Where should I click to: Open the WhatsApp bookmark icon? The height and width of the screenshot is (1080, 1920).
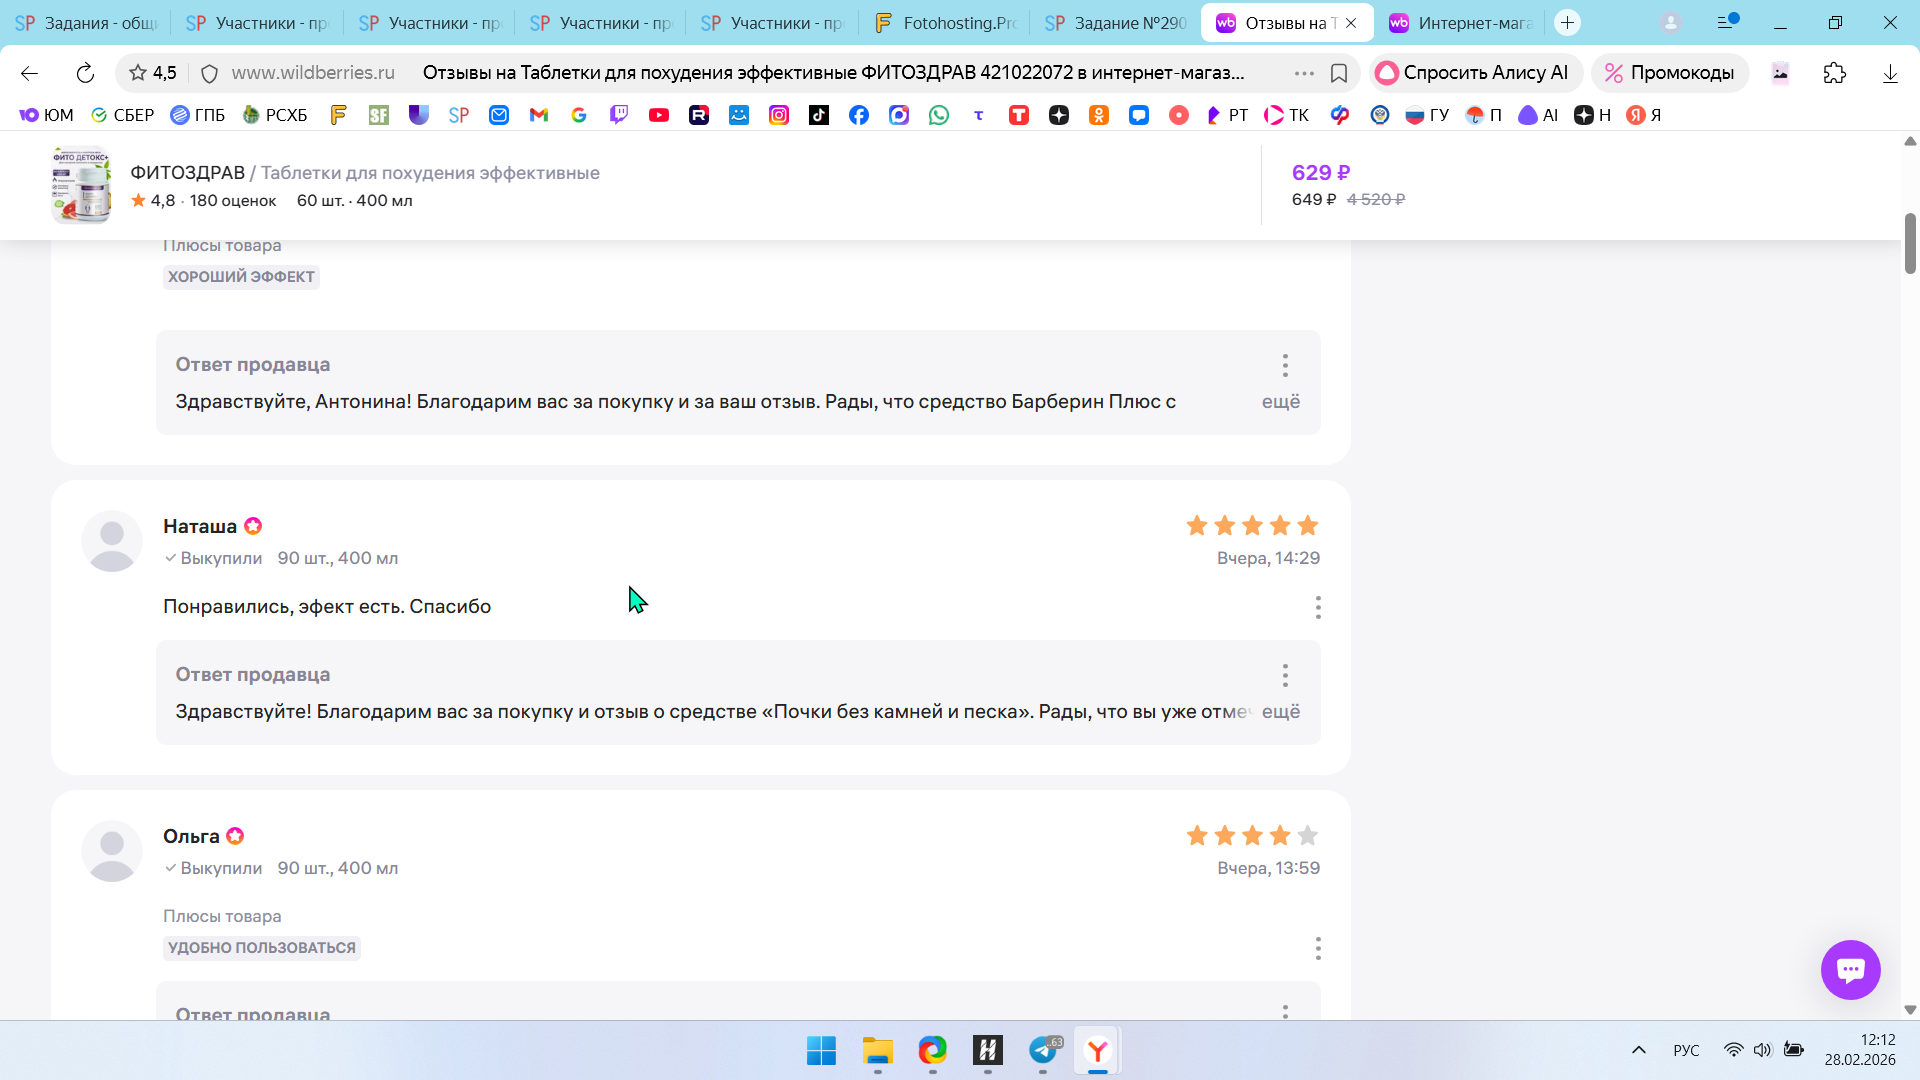(938, 115)
